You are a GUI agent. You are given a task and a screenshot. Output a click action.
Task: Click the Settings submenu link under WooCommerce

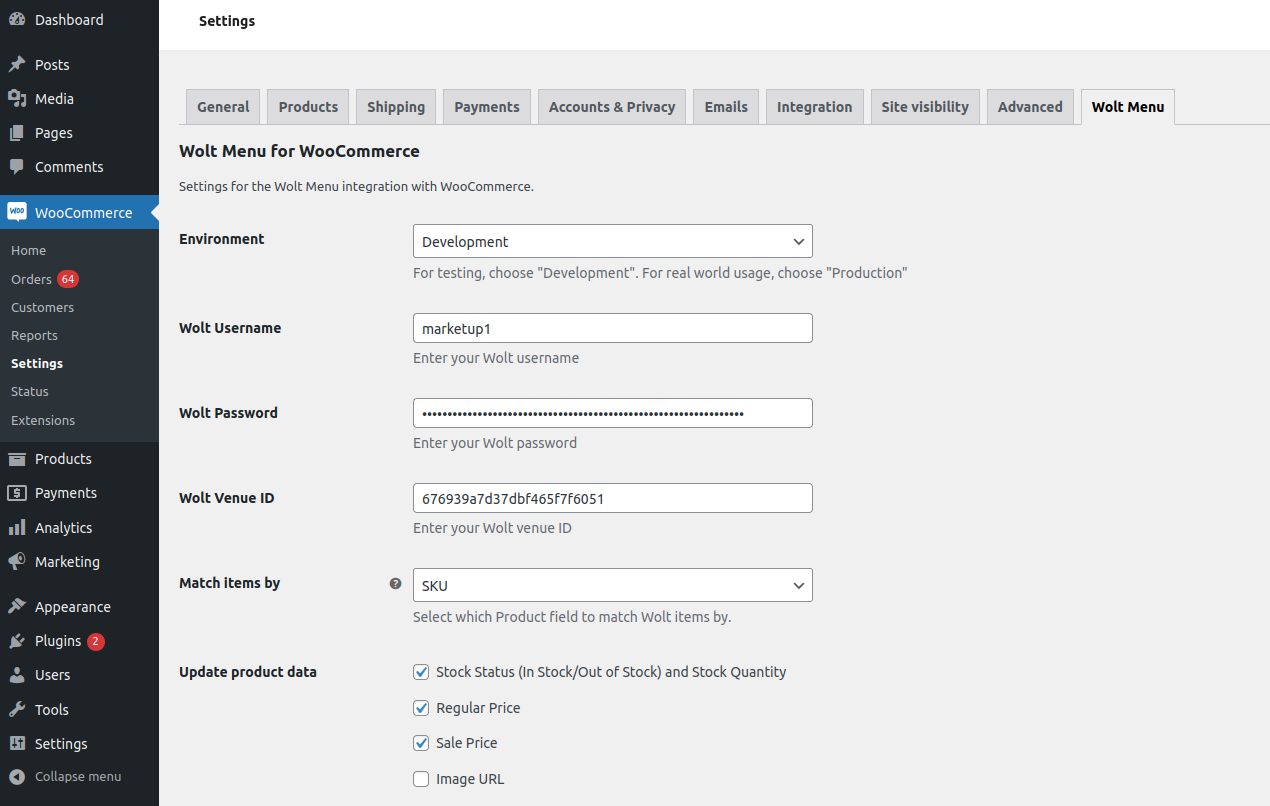(37, 364)
